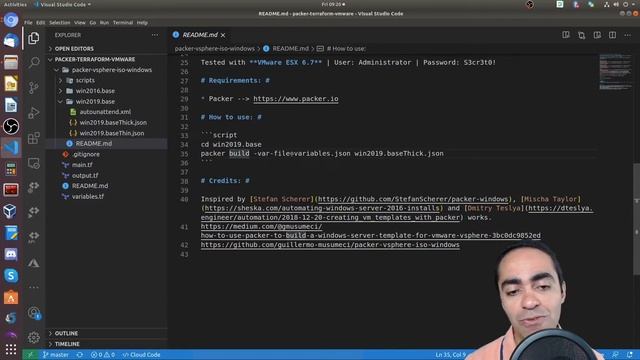The width and height of the screenshot is (640, 360).
Task: Click the remote window indicator in status bar
Action: click(x=30, y=355)
